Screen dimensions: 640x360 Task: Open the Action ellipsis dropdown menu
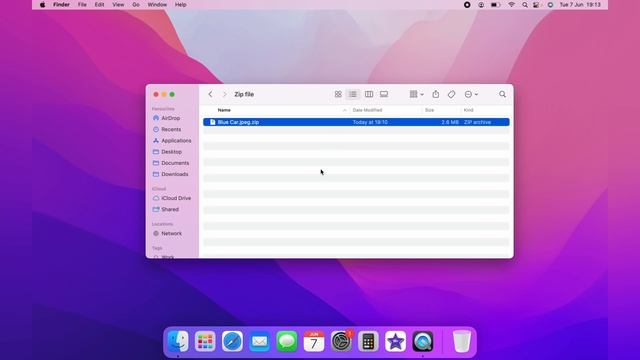point(471,94)
